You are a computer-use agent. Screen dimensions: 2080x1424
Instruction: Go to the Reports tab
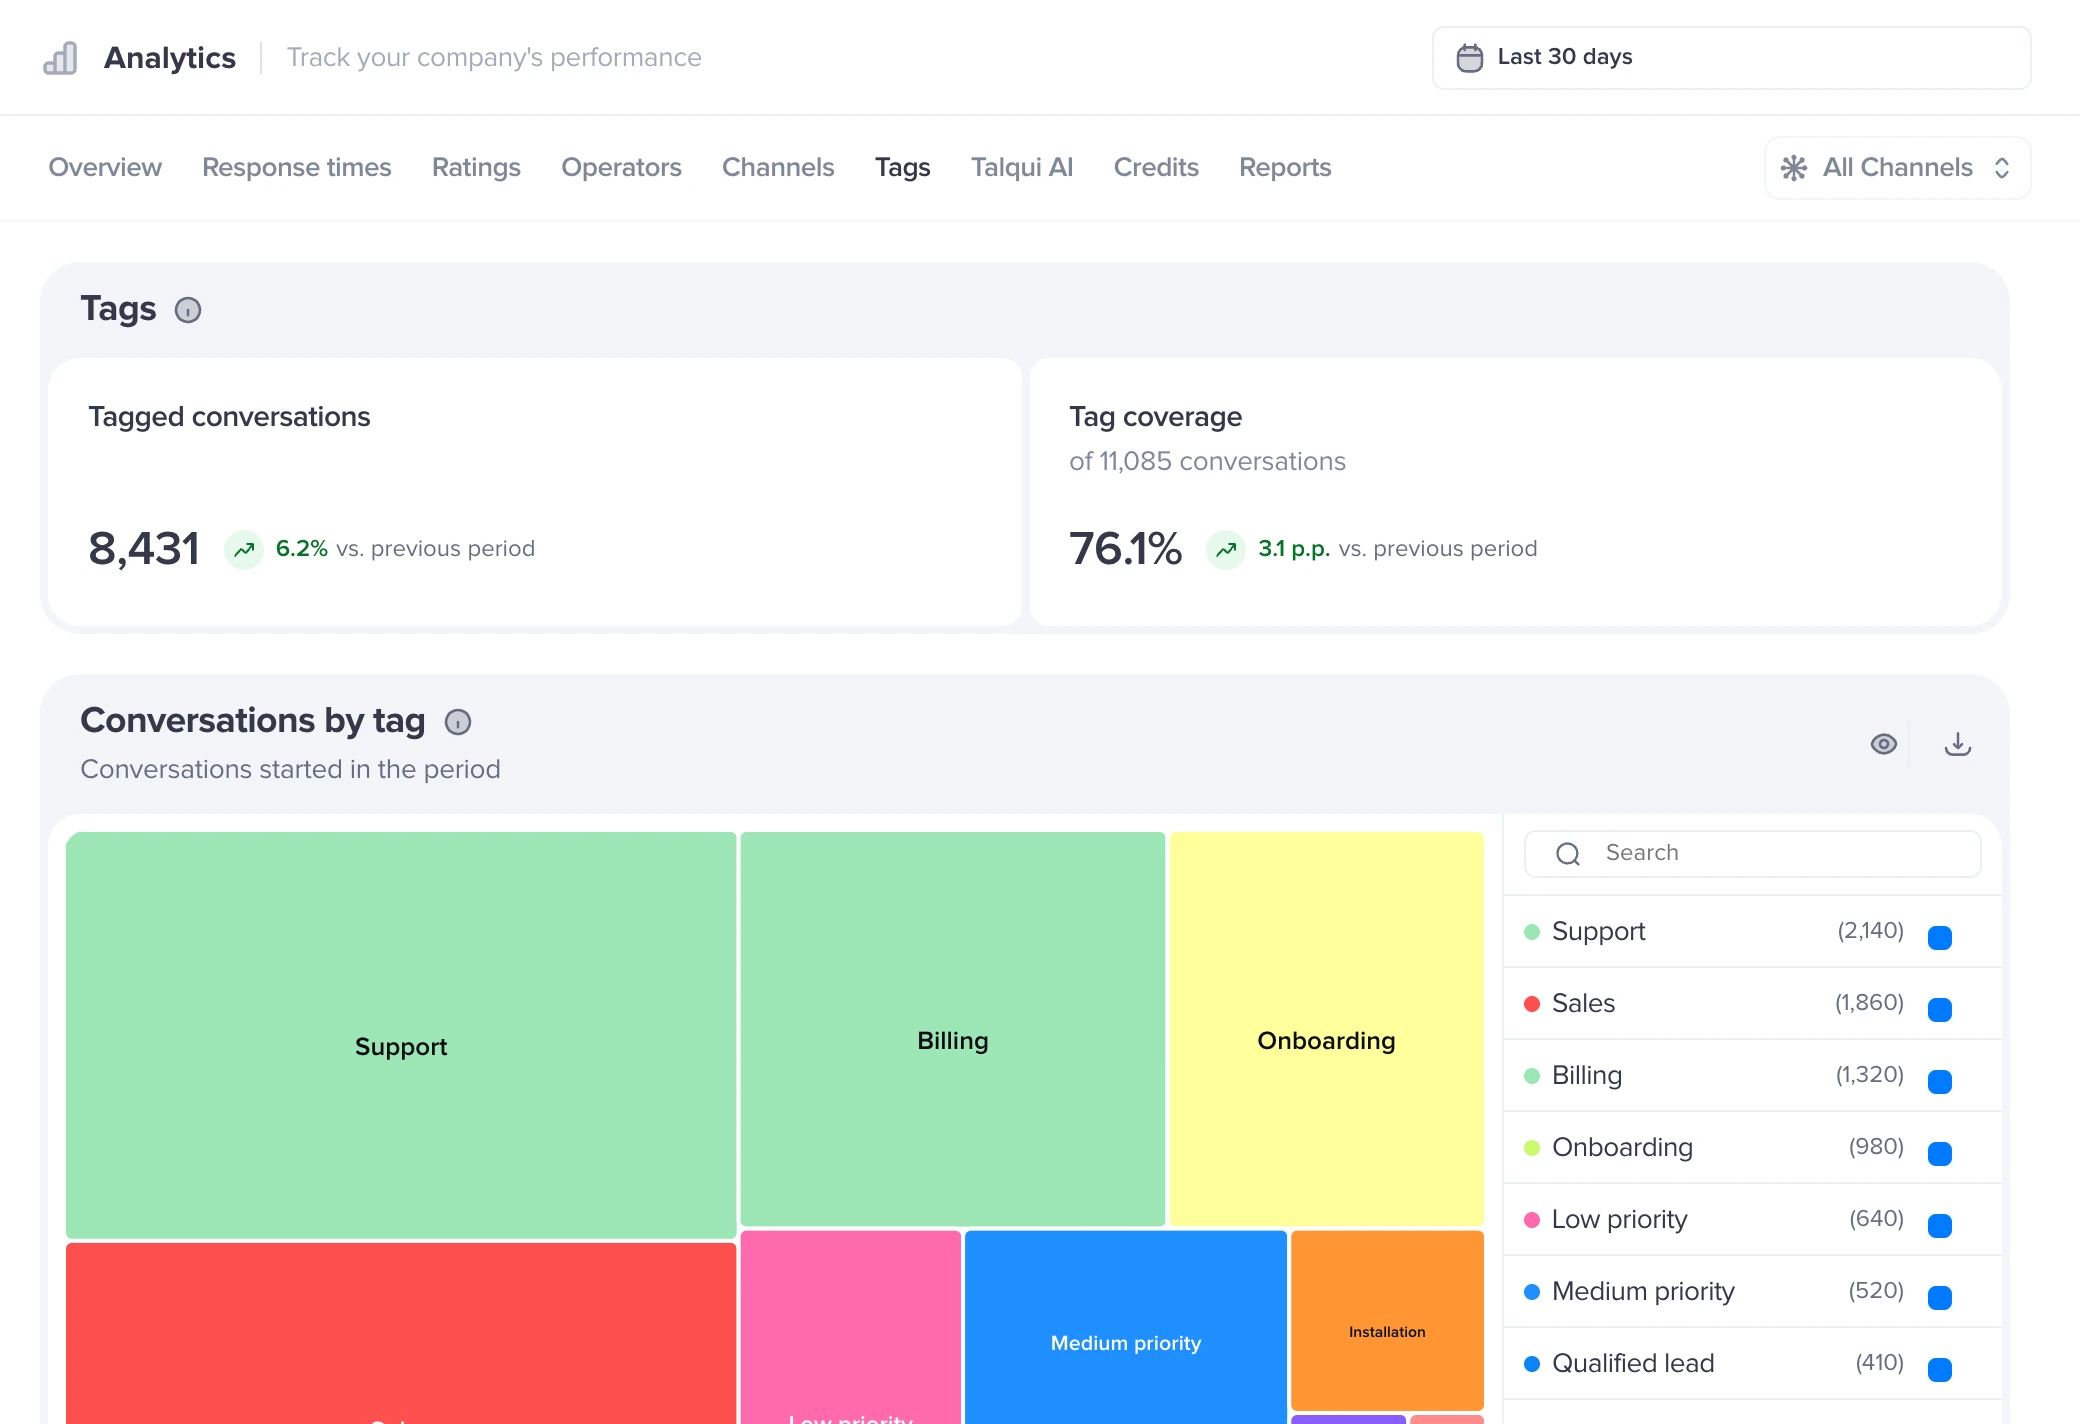click(1285, 167)
